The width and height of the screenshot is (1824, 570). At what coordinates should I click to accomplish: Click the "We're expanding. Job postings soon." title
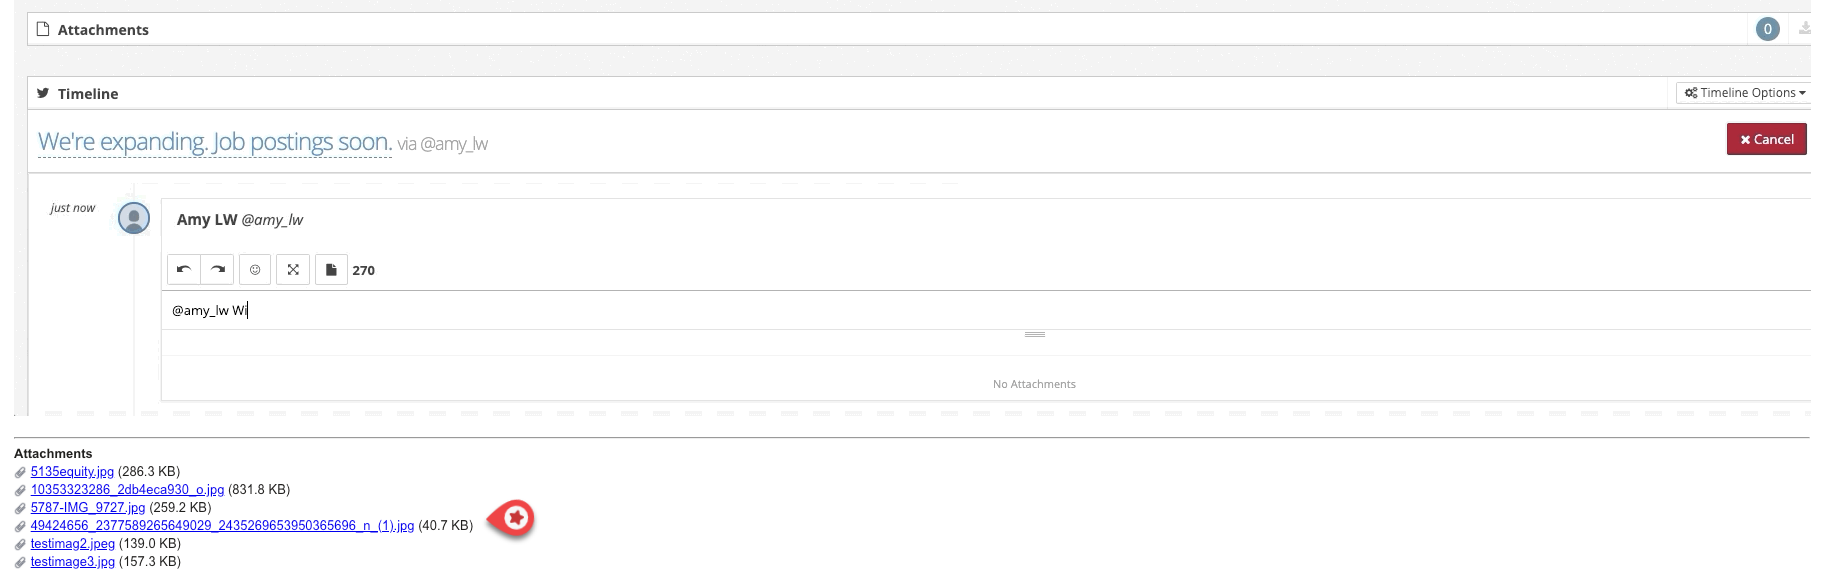click(x=214, y=143)
